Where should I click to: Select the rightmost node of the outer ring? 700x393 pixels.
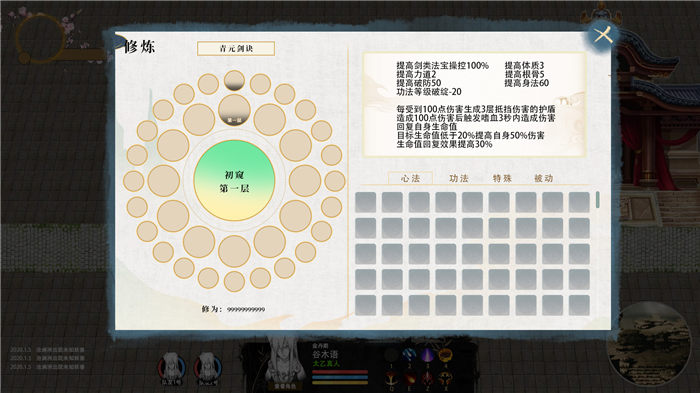click(335, 181)
